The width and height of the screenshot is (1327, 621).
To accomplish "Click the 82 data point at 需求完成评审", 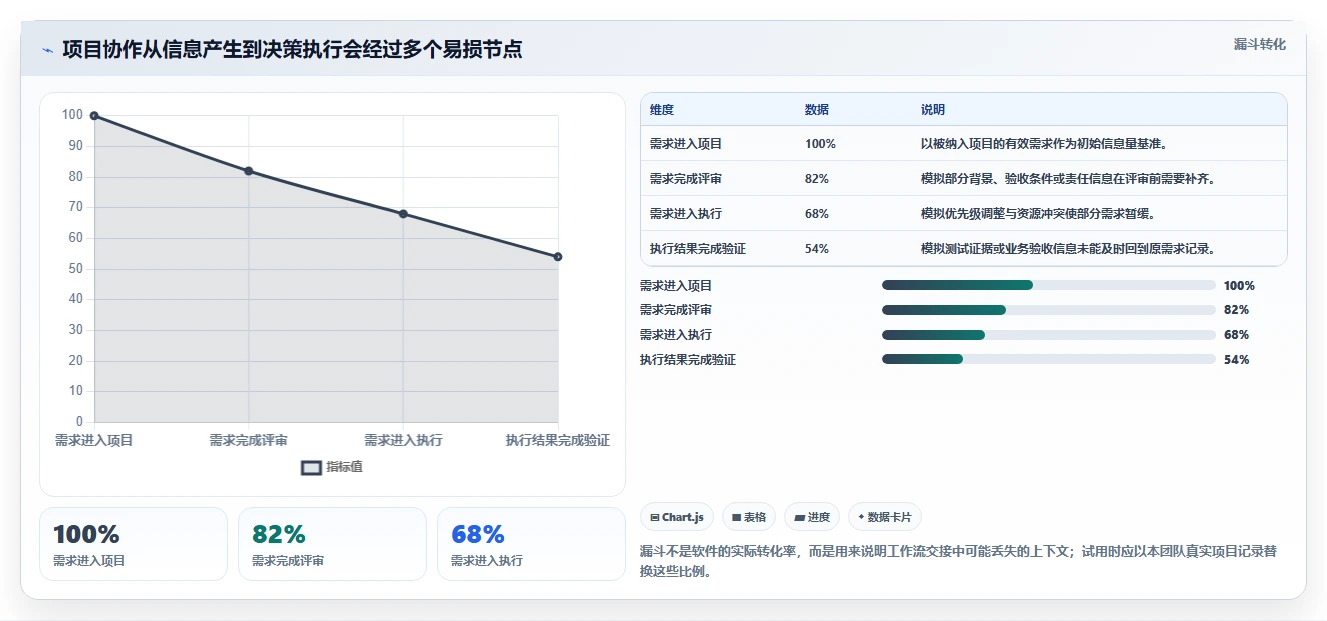I will pyautogui.click(x=249, y=171).
